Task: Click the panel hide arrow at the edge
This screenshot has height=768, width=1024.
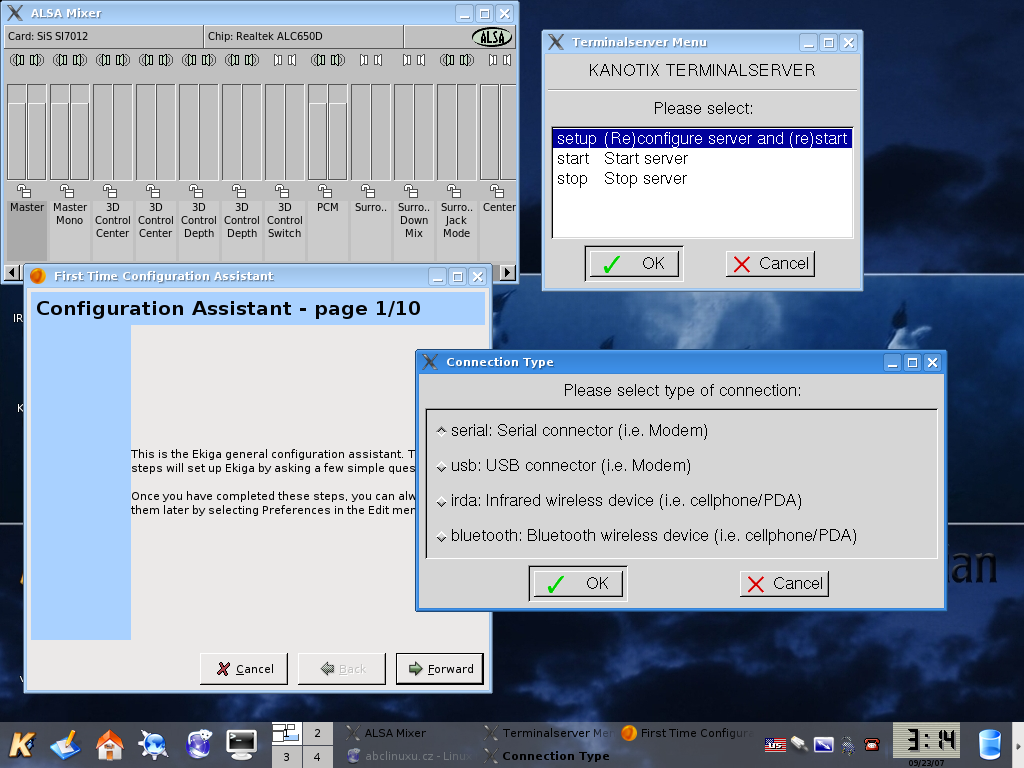Action: (1018, 746)
